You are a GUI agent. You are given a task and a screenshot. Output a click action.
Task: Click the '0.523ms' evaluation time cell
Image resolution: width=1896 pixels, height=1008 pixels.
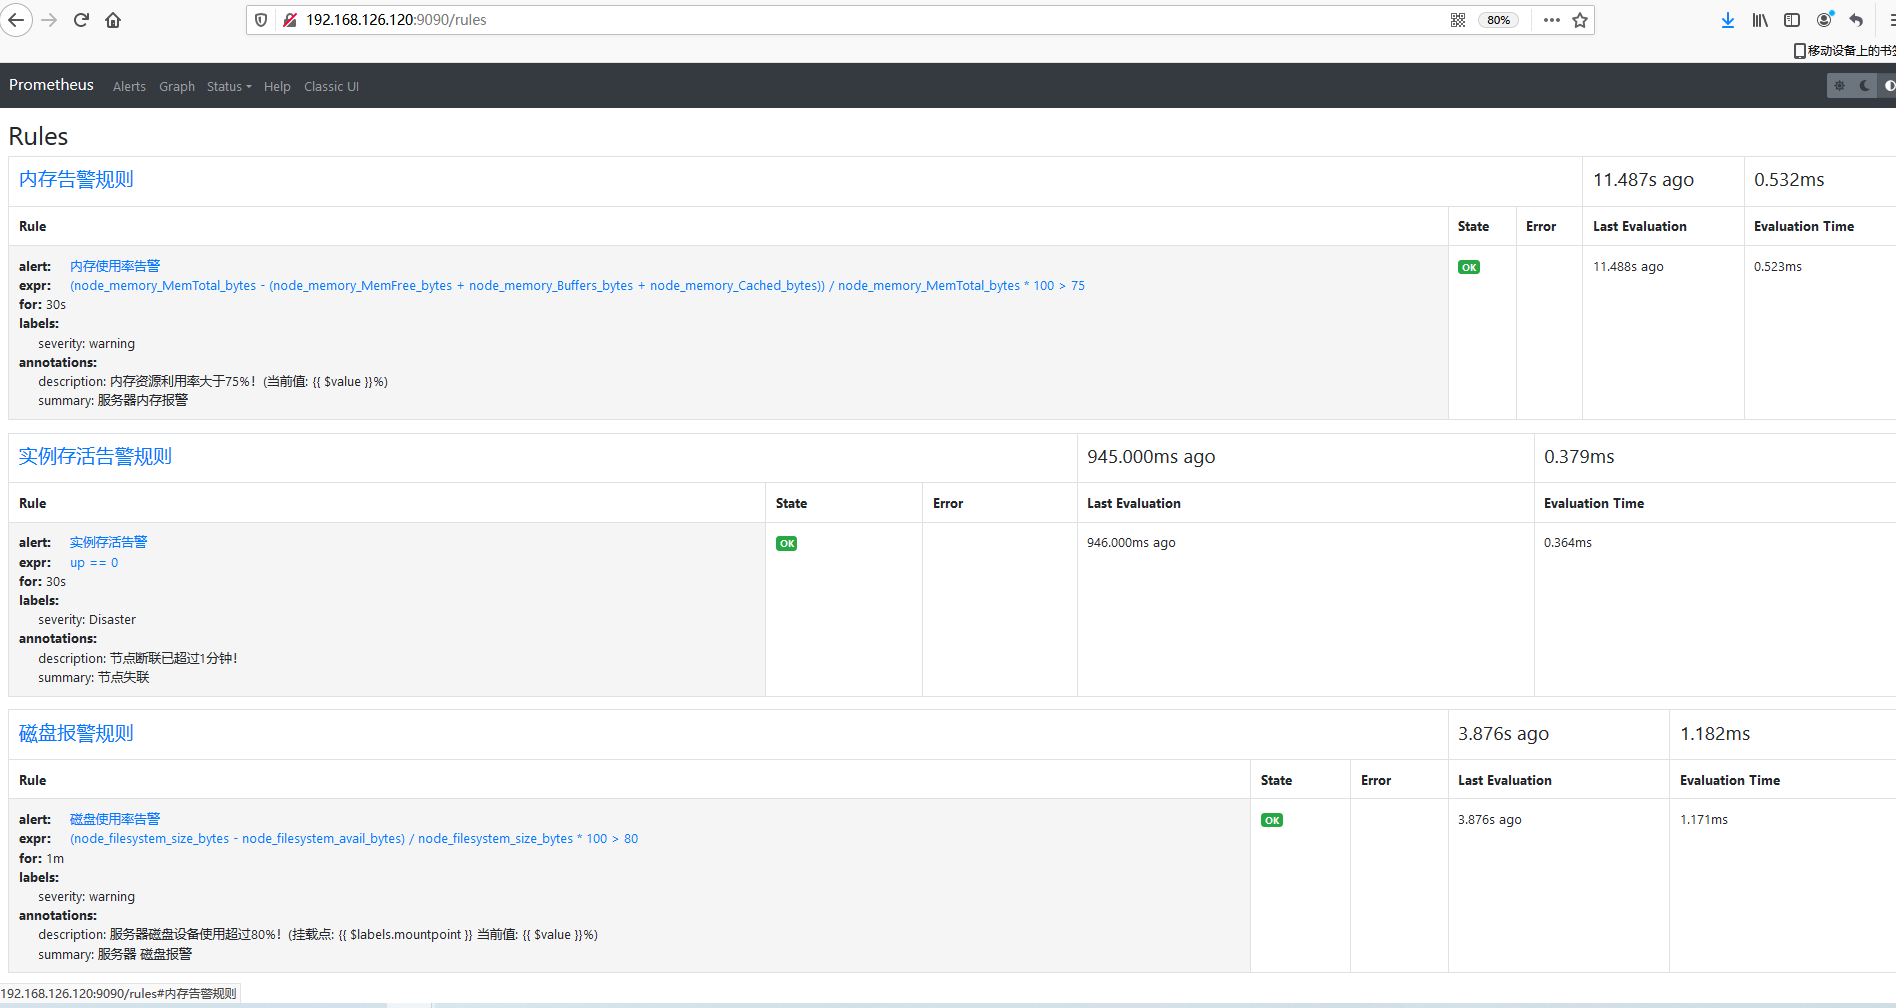1778,267
